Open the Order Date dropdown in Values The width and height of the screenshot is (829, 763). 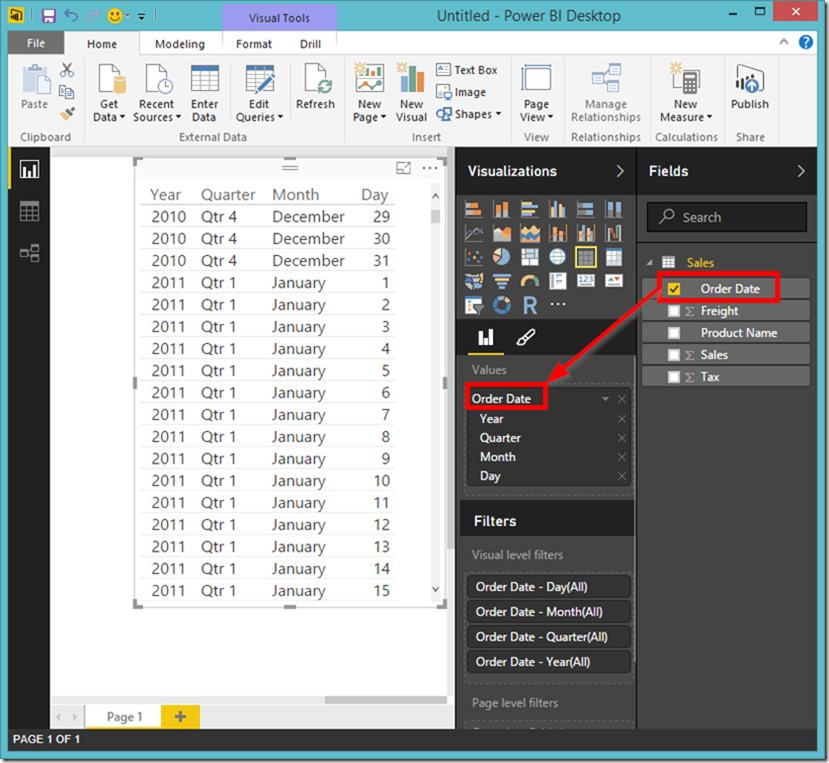604,397
